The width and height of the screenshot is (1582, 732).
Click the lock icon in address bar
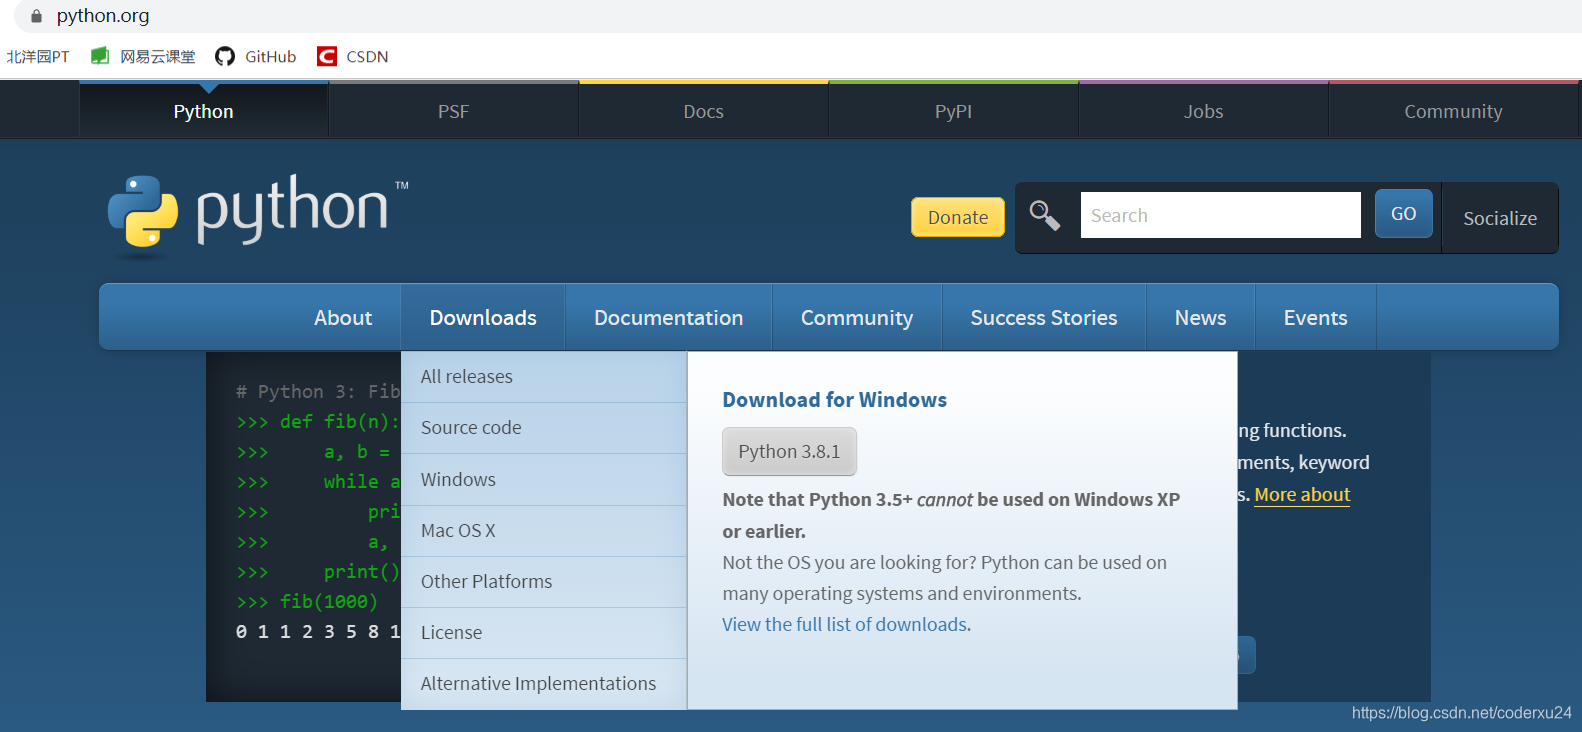point(37,16)
